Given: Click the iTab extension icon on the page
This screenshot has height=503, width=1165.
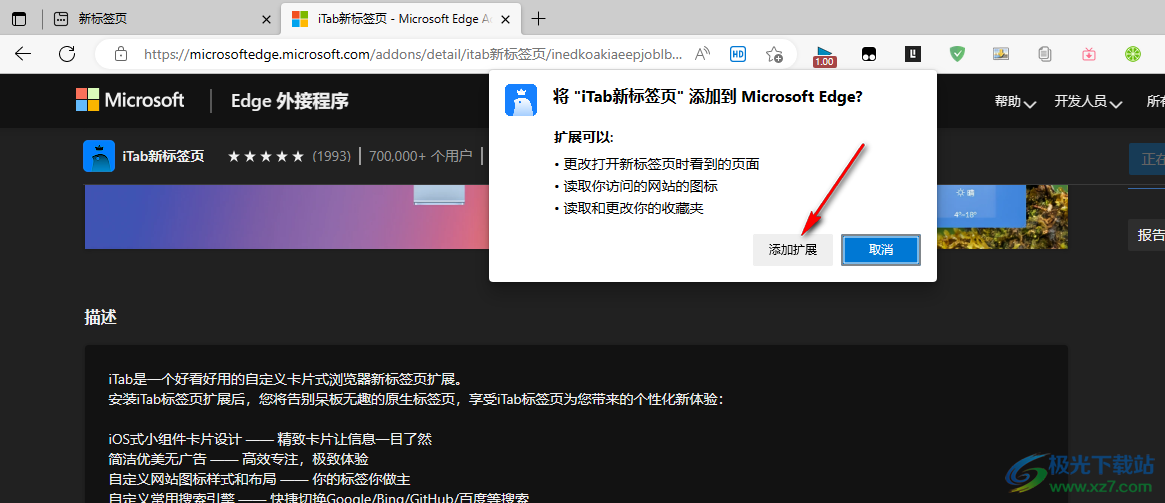Looking at the screenshot, I should tap(99, 156).
